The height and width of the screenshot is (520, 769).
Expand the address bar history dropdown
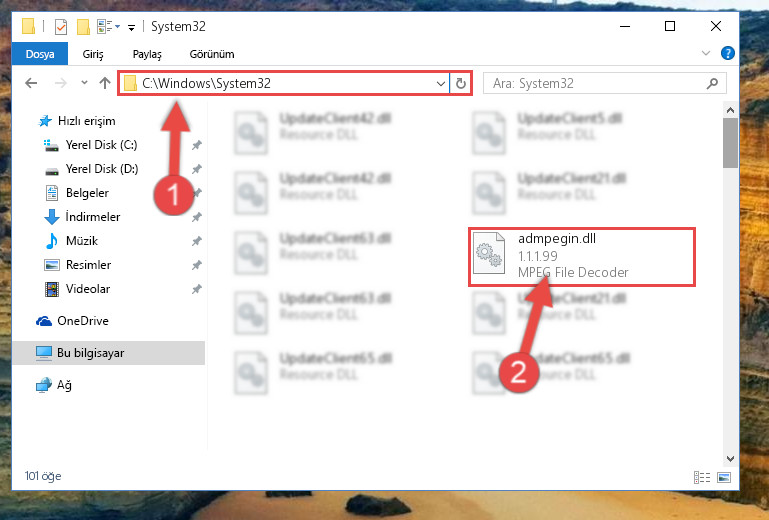[440, 83]
